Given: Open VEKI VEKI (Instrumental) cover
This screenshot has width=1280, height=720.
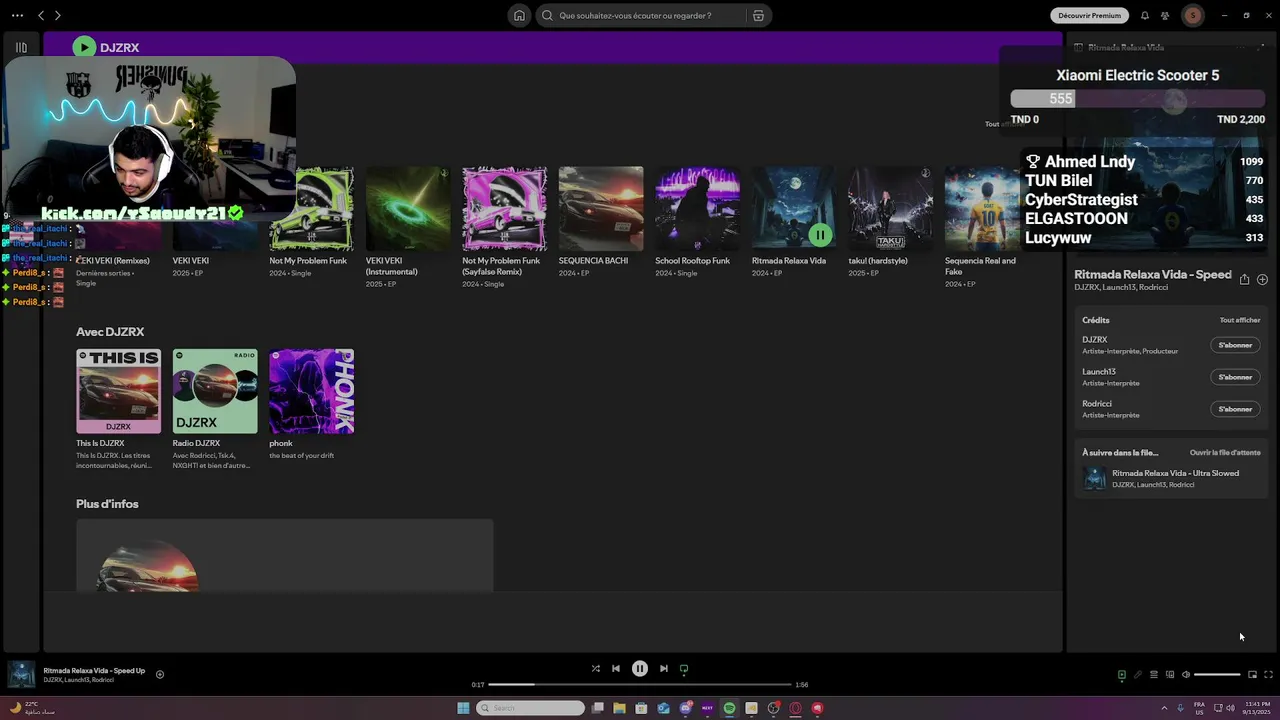Looking at the screenshot, I should (408, 209).
